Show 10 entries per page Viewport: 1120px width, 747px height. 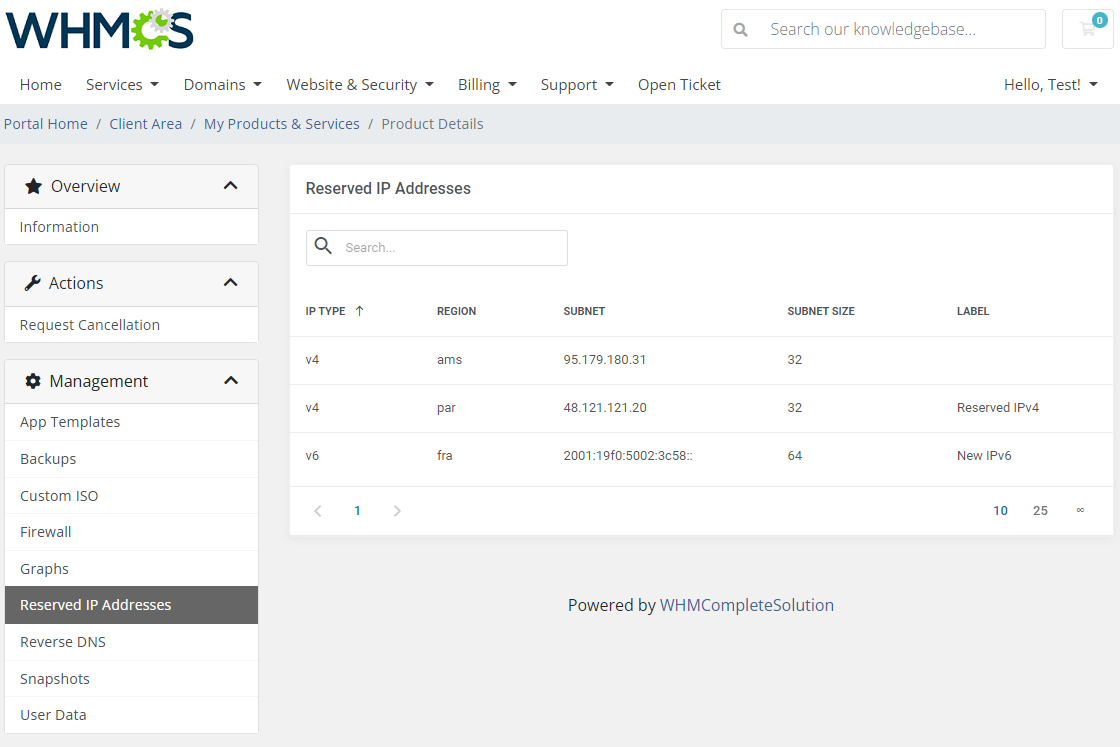click(x=1000, y=511)
